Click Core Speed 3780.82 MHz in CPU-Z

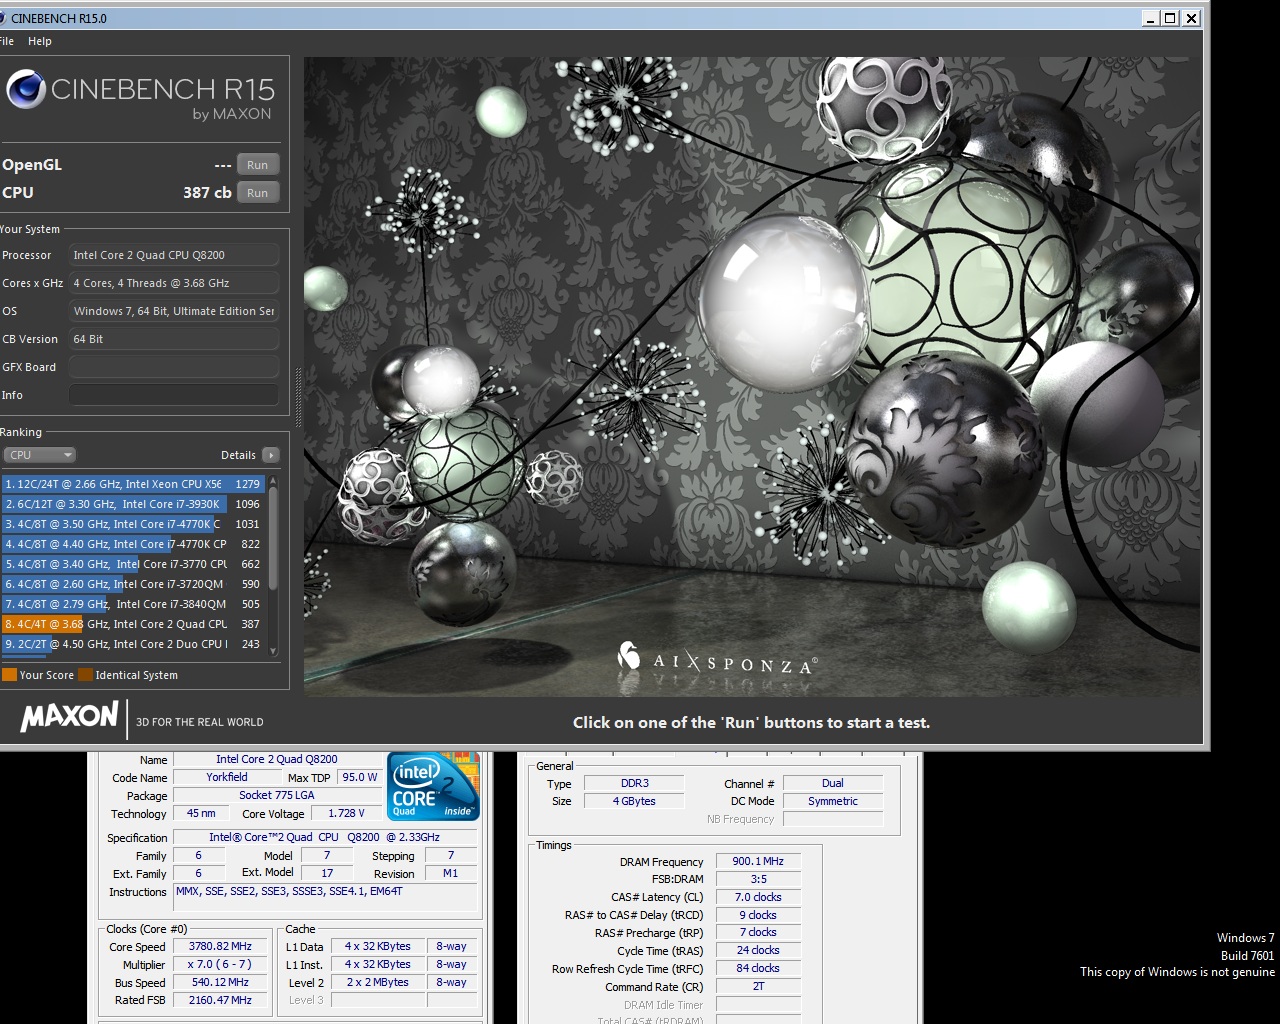(x=220, y=947)
